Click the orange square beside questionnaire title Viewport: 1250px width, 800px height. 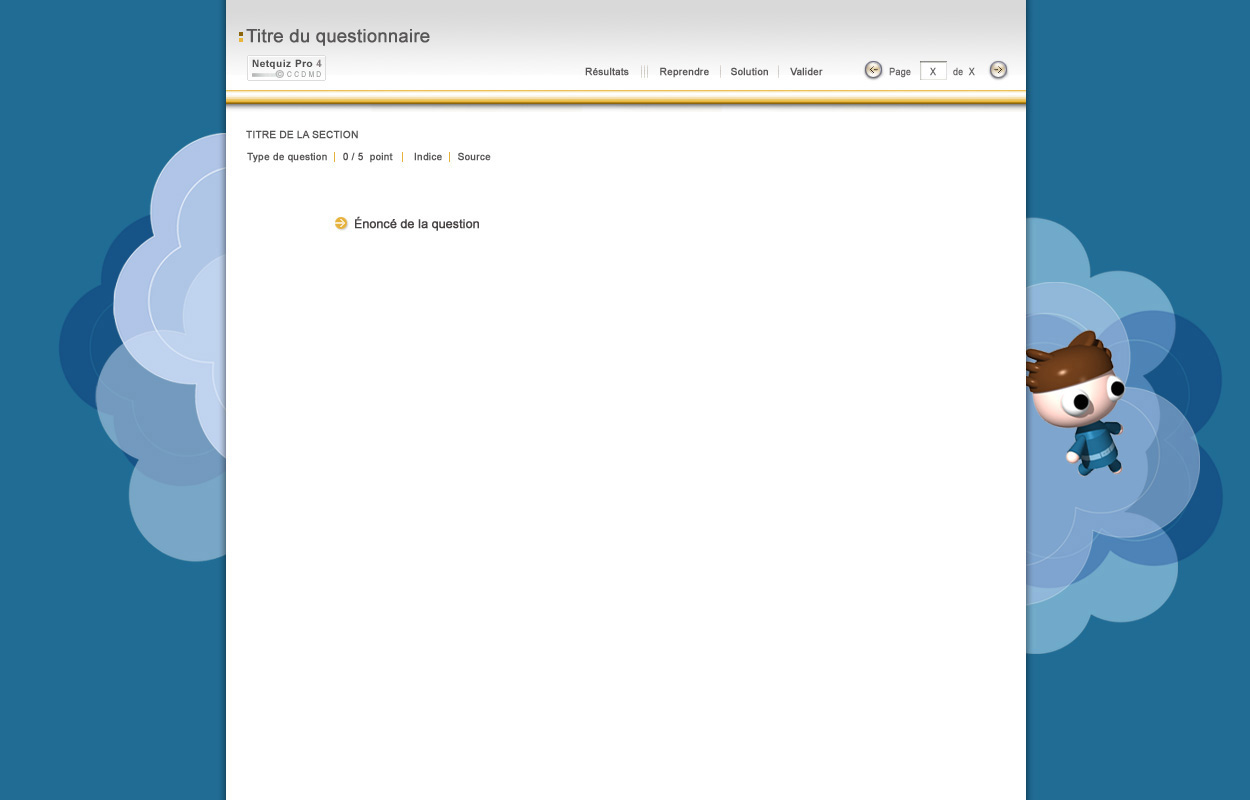click(241, 37)
